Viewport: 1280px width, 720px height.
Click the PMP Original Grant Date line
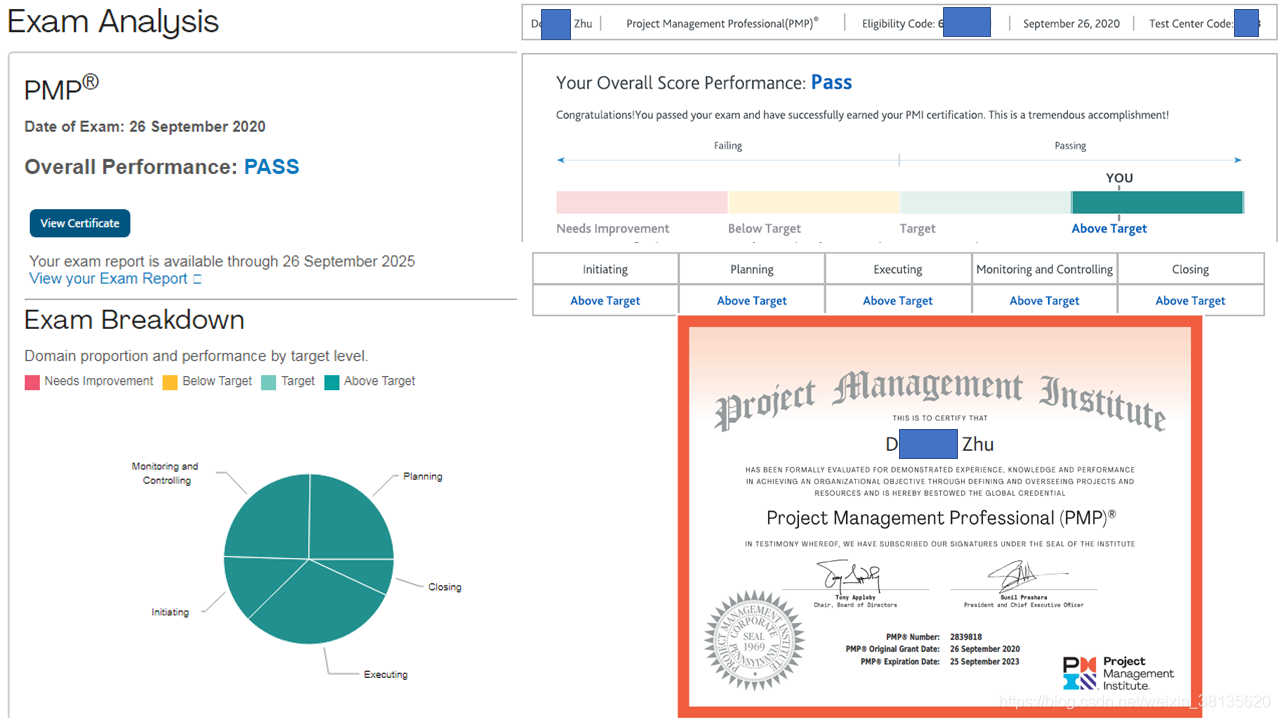click(932, 649)
